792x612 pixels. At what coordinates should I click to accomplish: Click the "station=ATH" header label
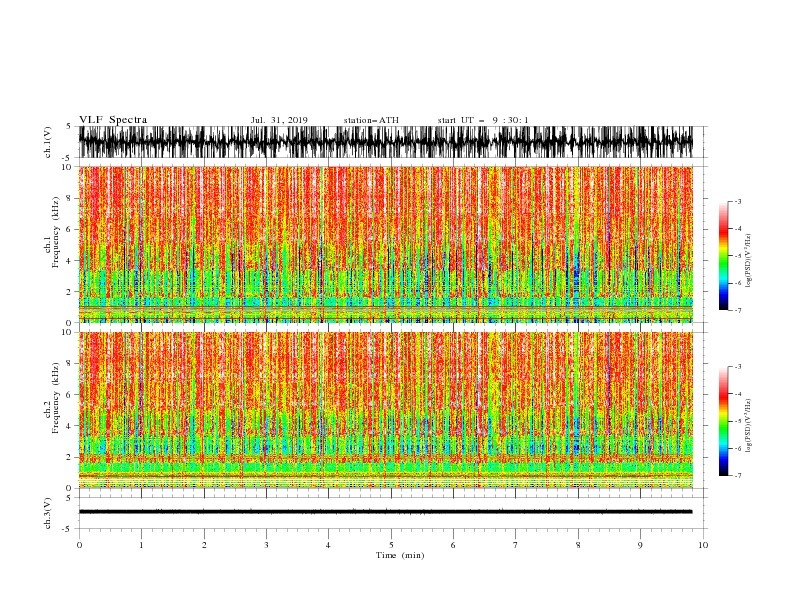pyautogui.click(x=371, y=120)
